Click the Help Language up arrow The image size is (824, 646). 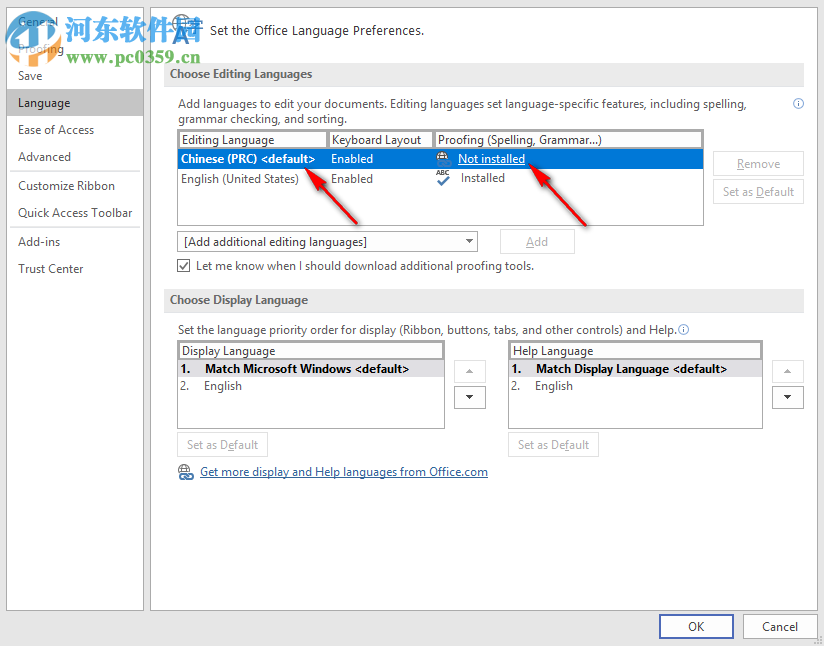tap(787, 370)
